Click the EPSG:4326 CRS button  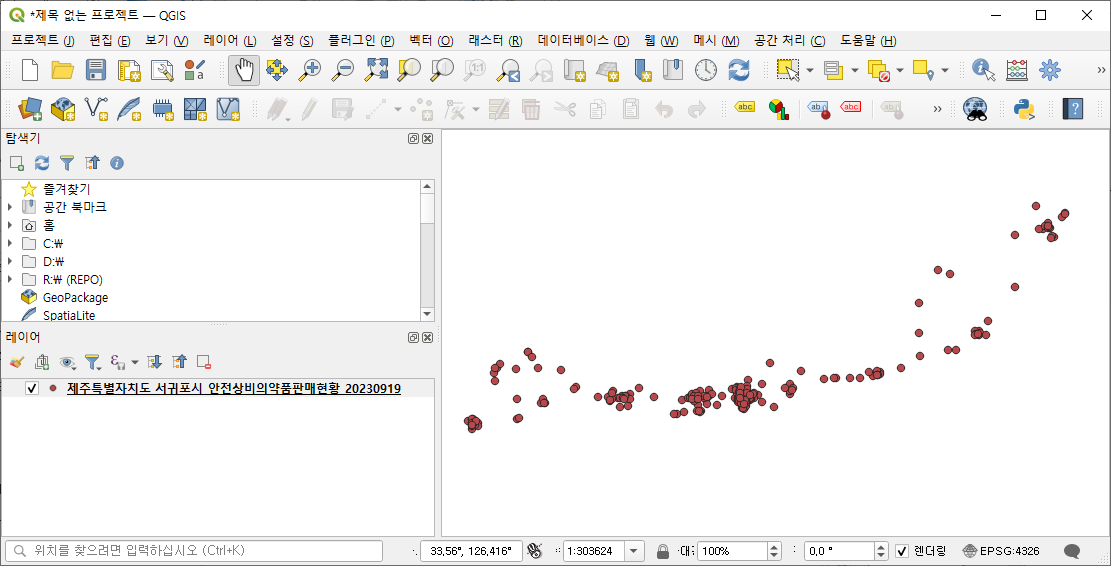pyautogui.click(x=1001, y=551)
